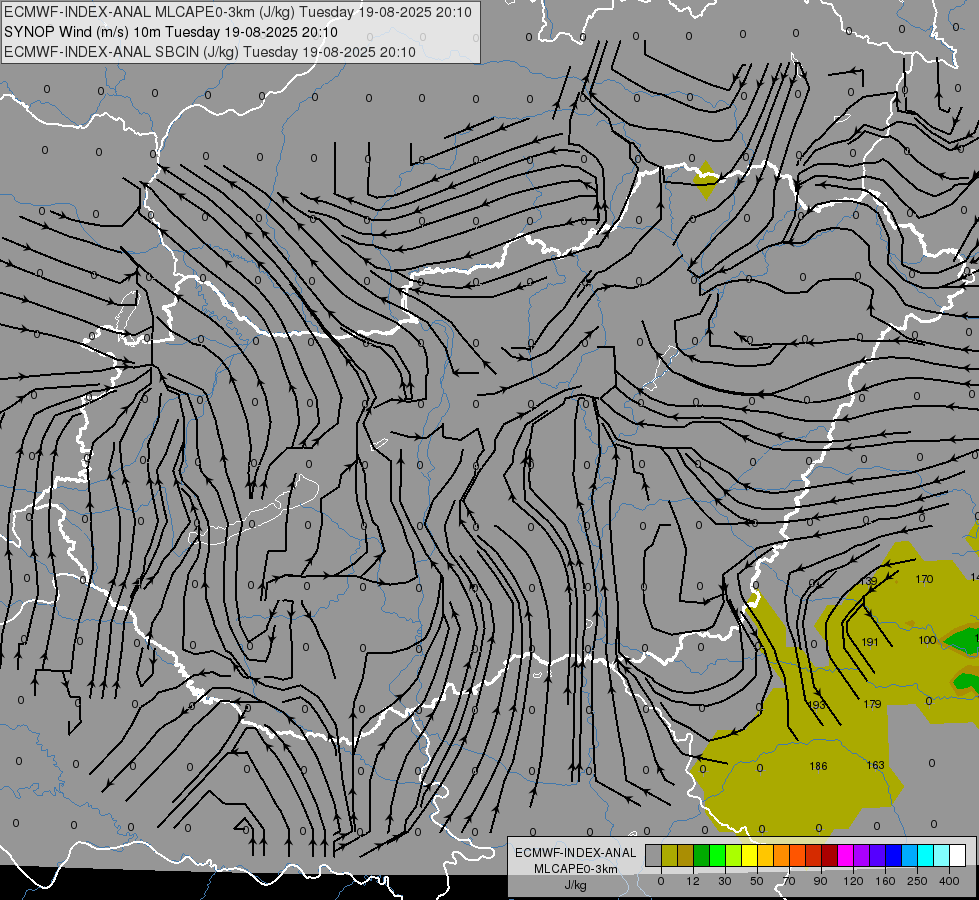This screenshot has height=900, width=979.
Task: Click the olive swatch right of the 0 tick
Action: click(669, 855)
